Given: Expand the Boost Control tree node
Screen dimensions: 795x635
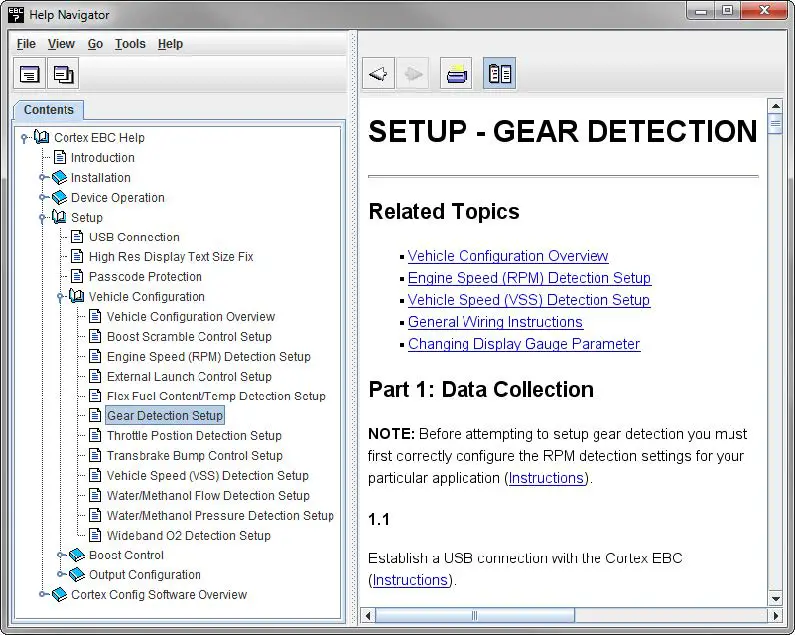Looking at the screenshot, I should [x=61, y=555].
